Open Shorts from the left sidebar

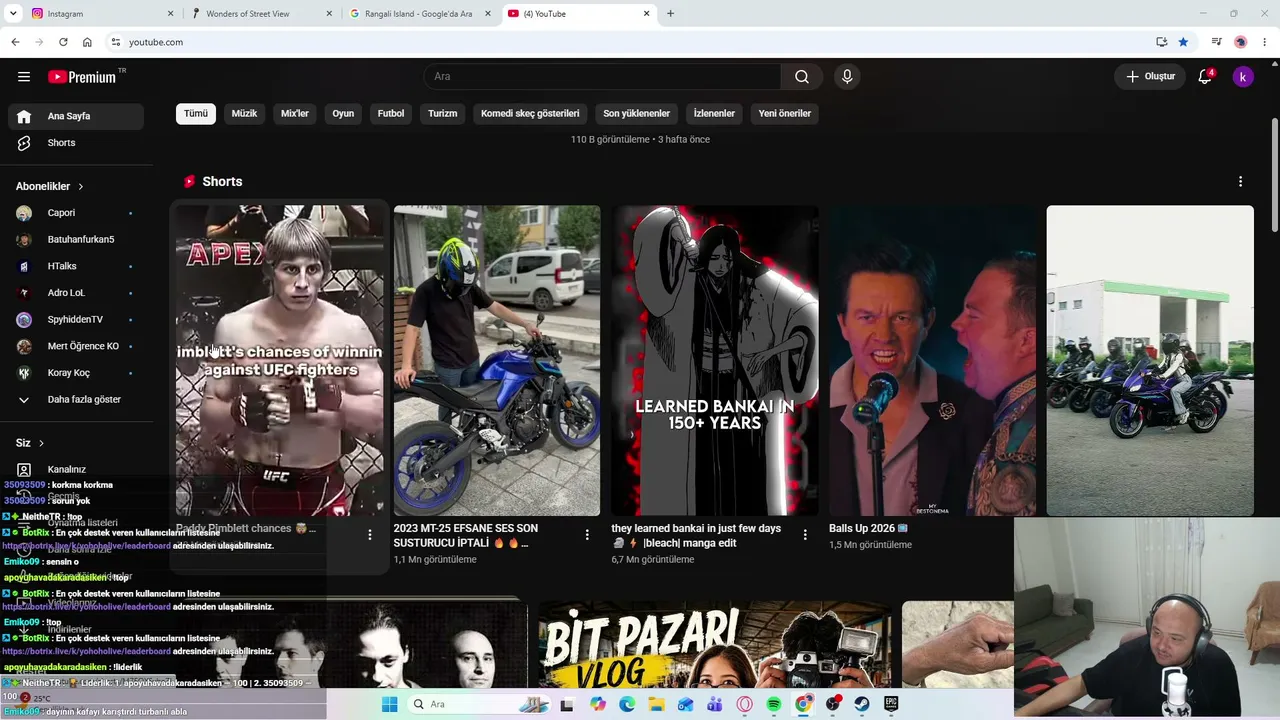coord(76,143)
